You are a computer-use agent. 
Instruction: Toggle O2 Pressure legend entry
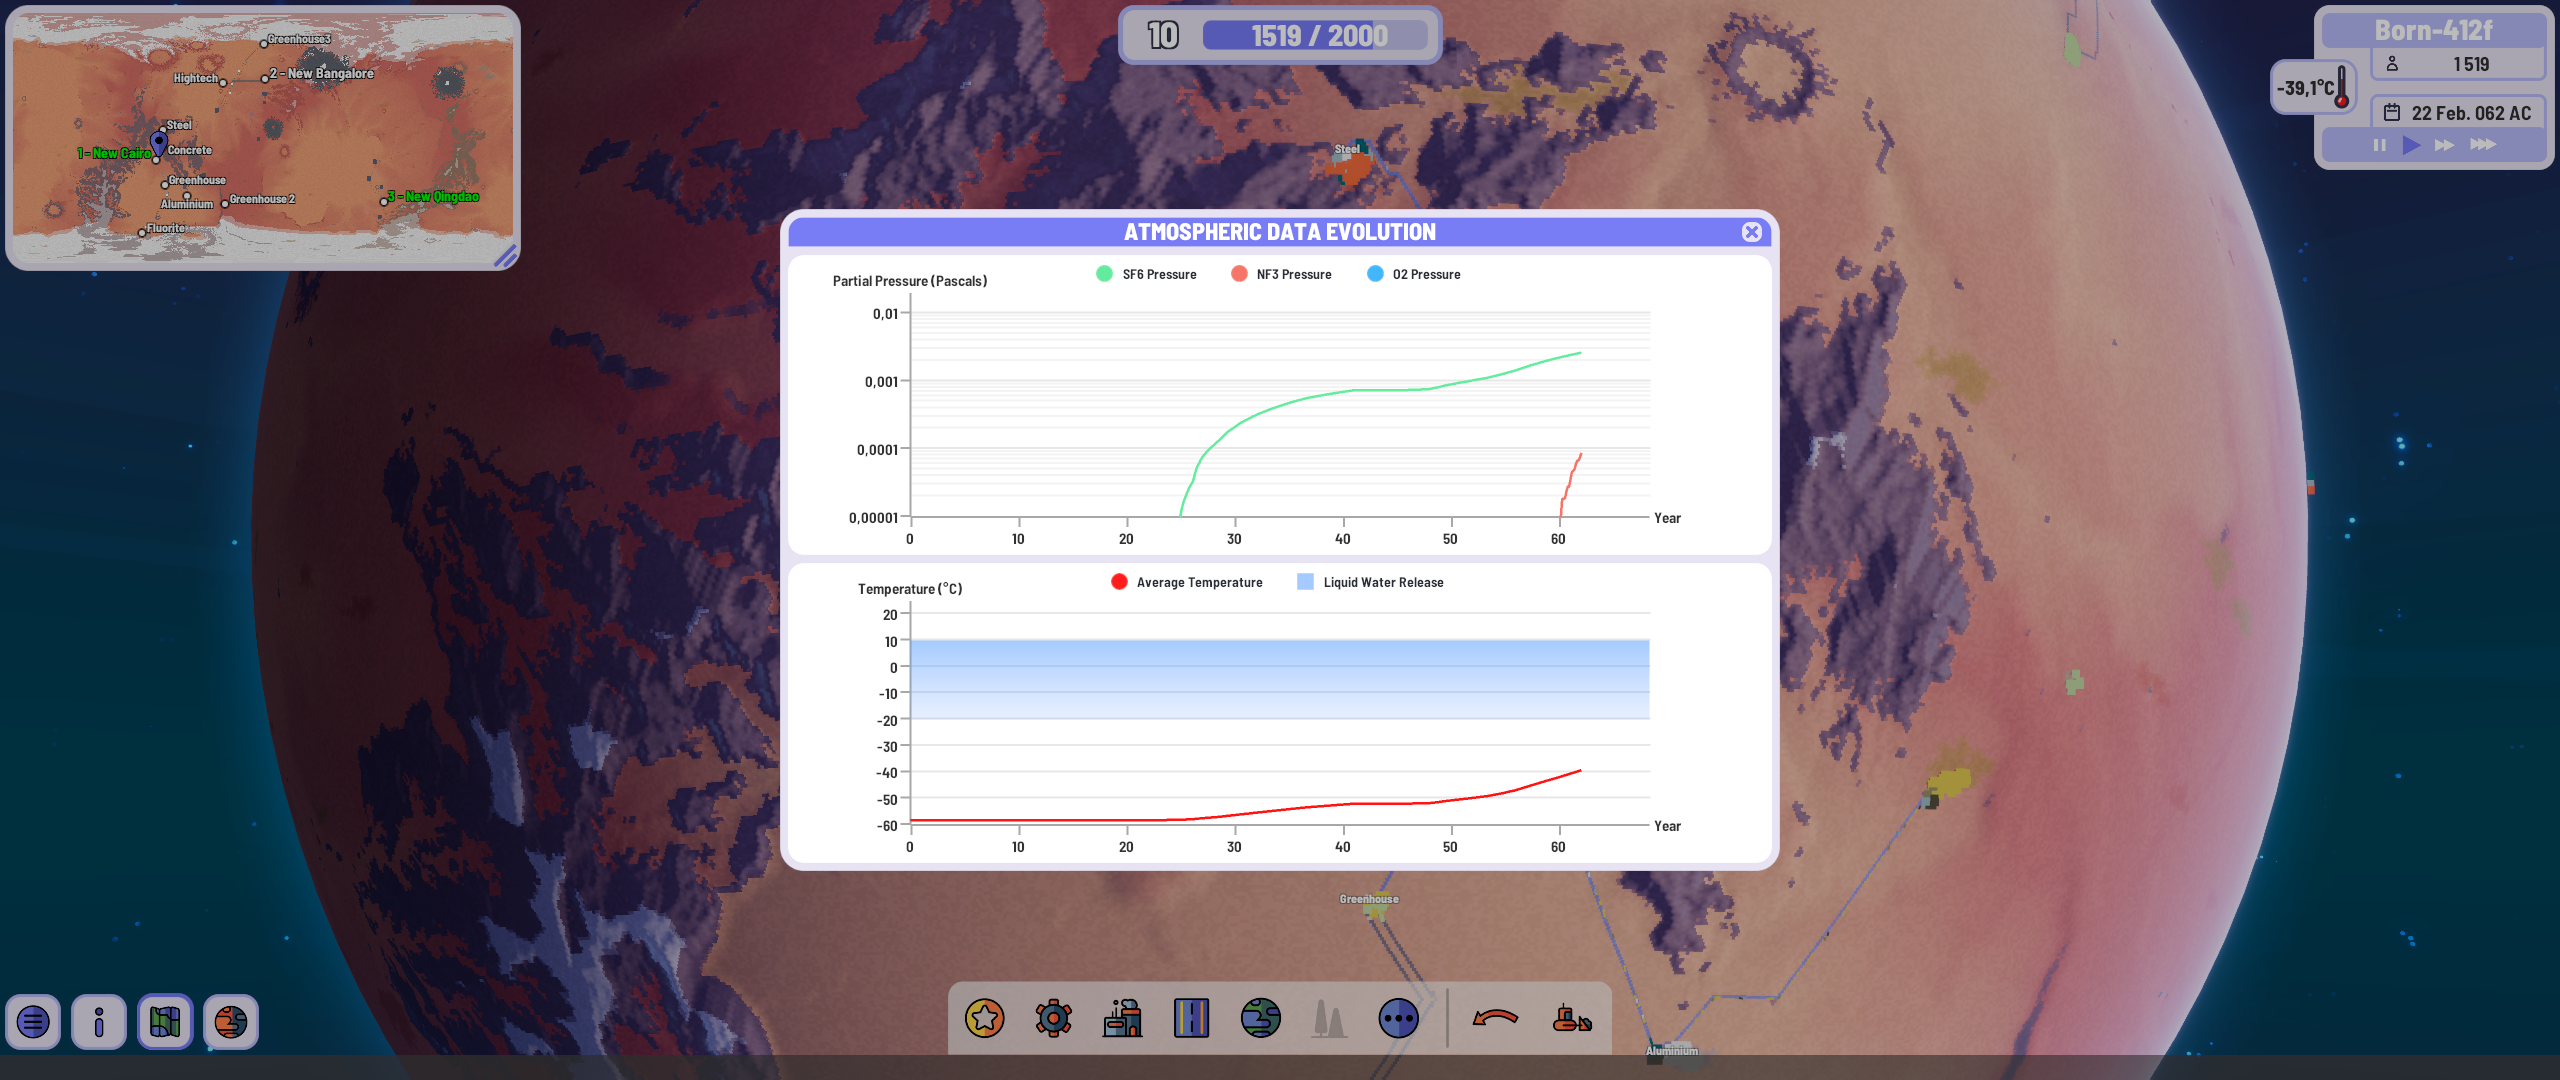(1413, 274)
